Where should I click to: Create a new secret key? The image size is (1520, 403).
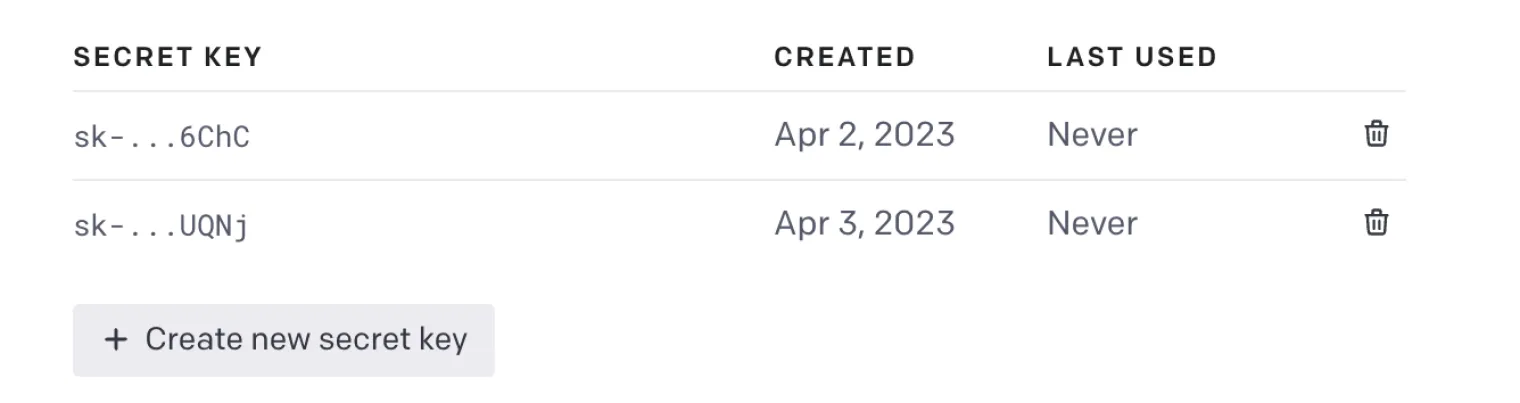[x=283, y=340]
